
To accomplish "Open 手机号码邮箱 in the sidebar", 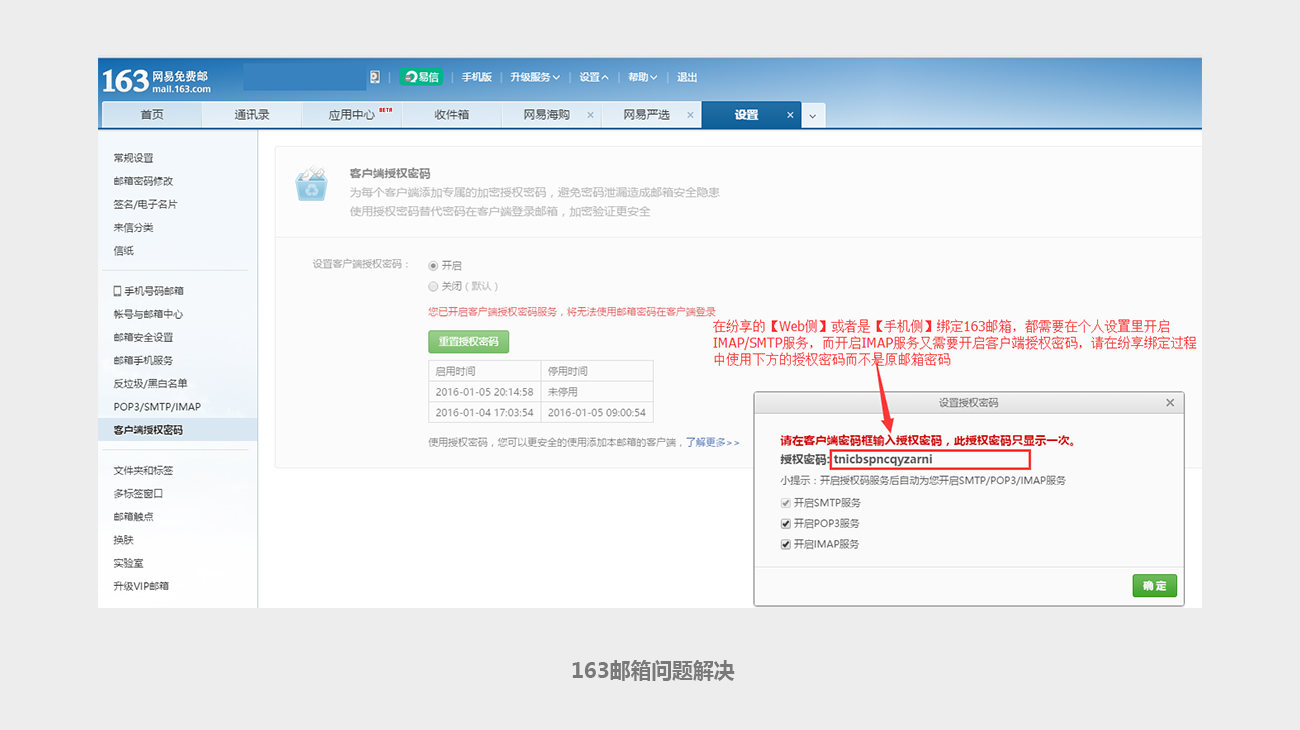I will [x=148, y=291].
